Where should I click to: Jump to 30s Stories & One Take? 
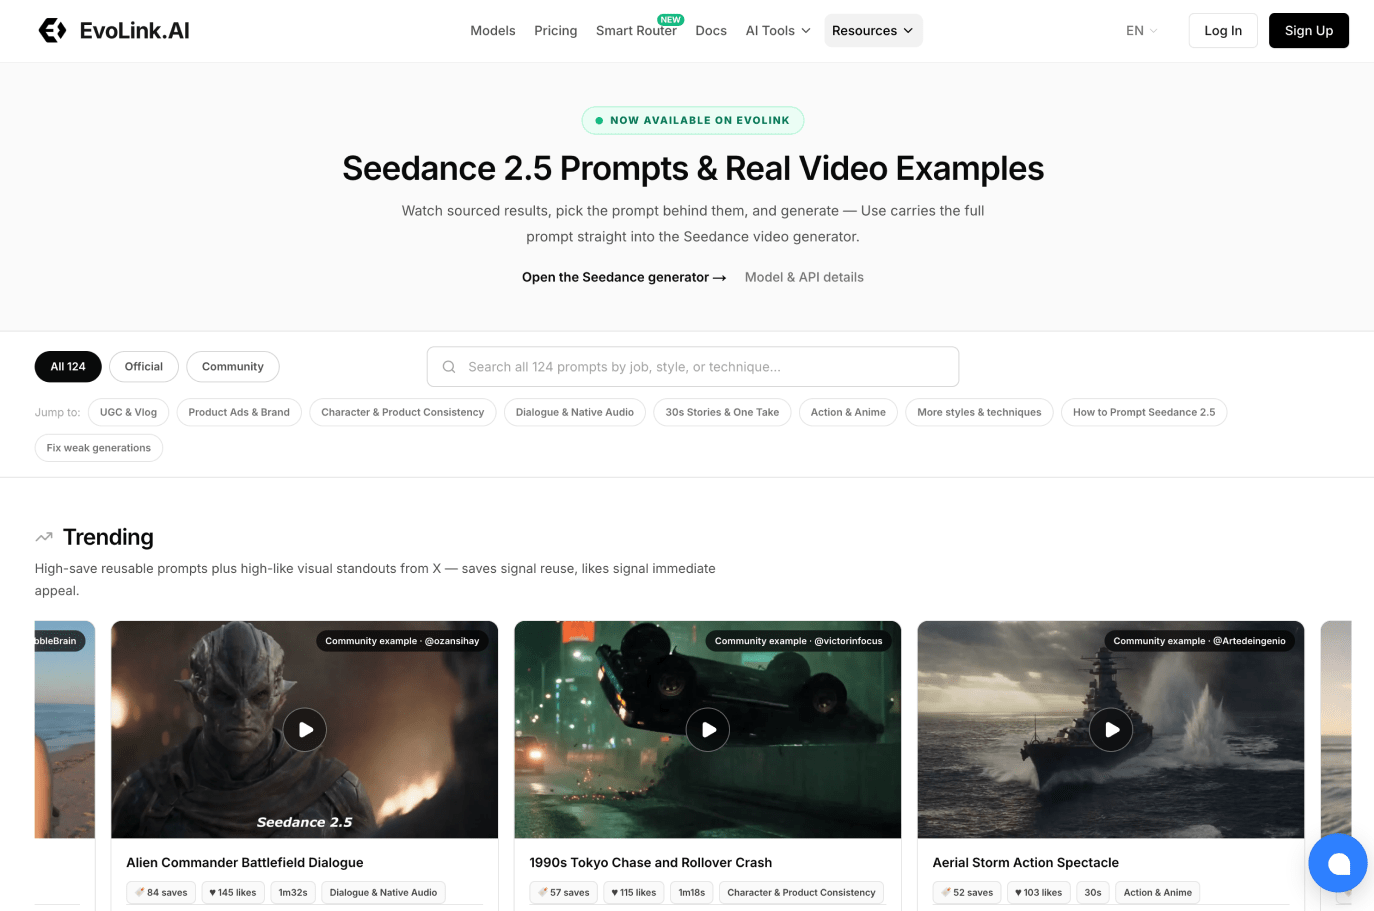(x=722, y=413)
